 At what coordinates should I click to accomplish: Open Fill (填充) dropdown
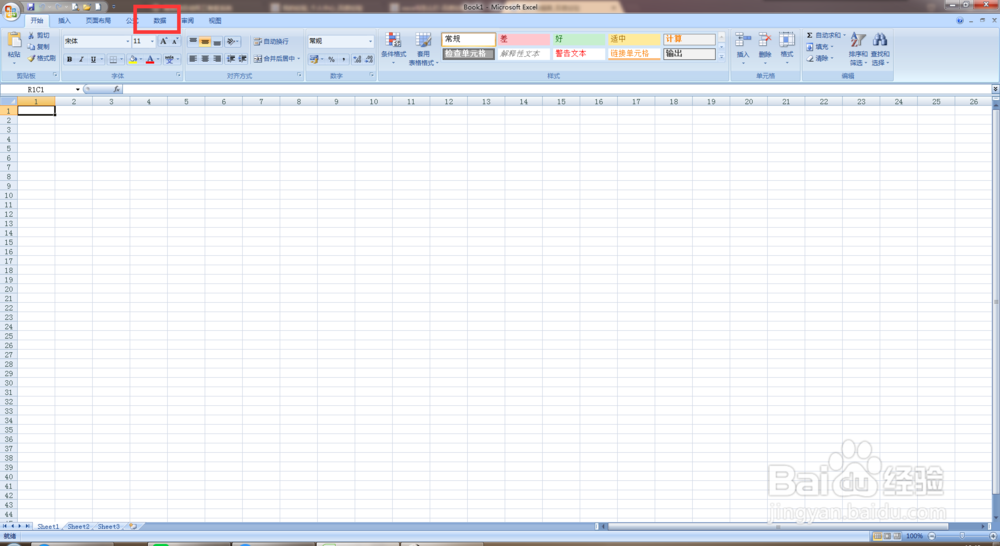[x=820, y=47]
